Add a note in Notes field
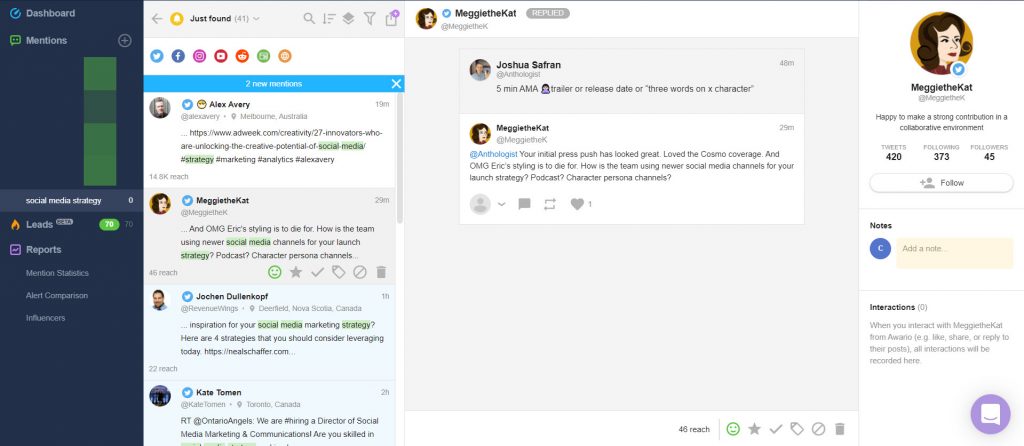Viewport: 1024px width, 446px height. (954, 253)
